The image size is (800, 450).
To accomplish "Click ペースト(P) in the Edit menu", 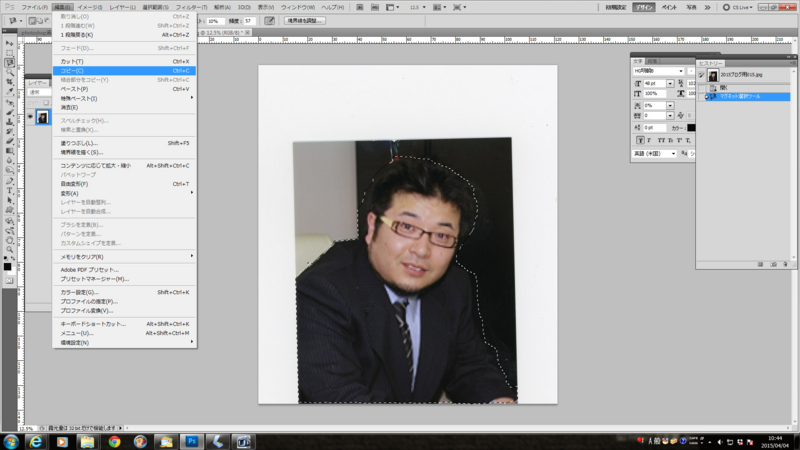I will [124, 89].
